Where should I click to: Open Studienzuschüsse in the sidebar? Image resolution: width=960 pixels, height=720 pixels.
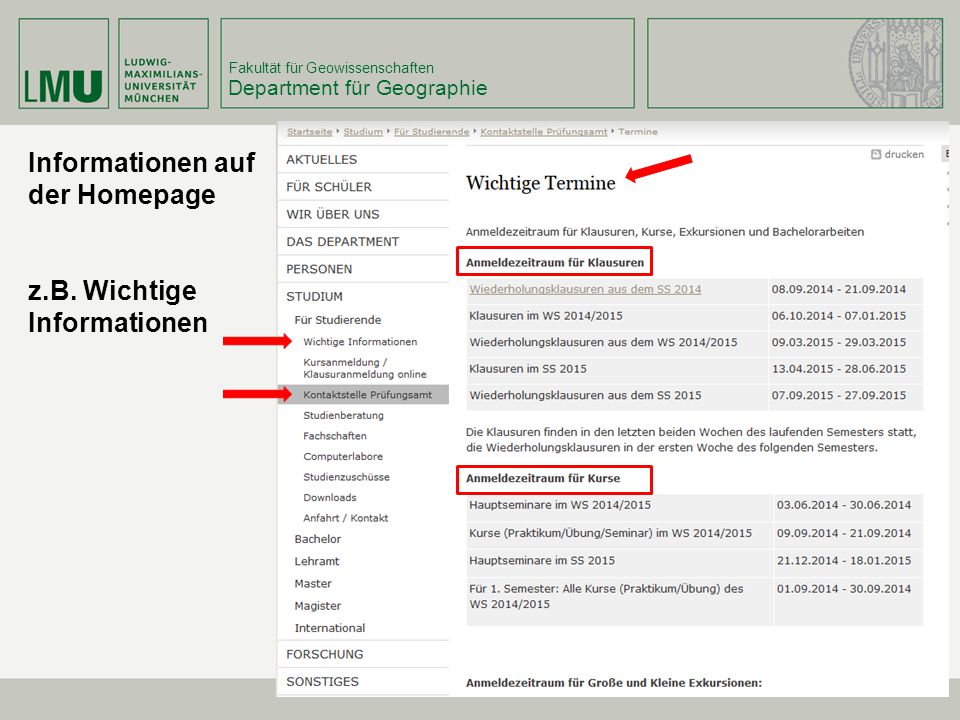click(x=347, y=477)
